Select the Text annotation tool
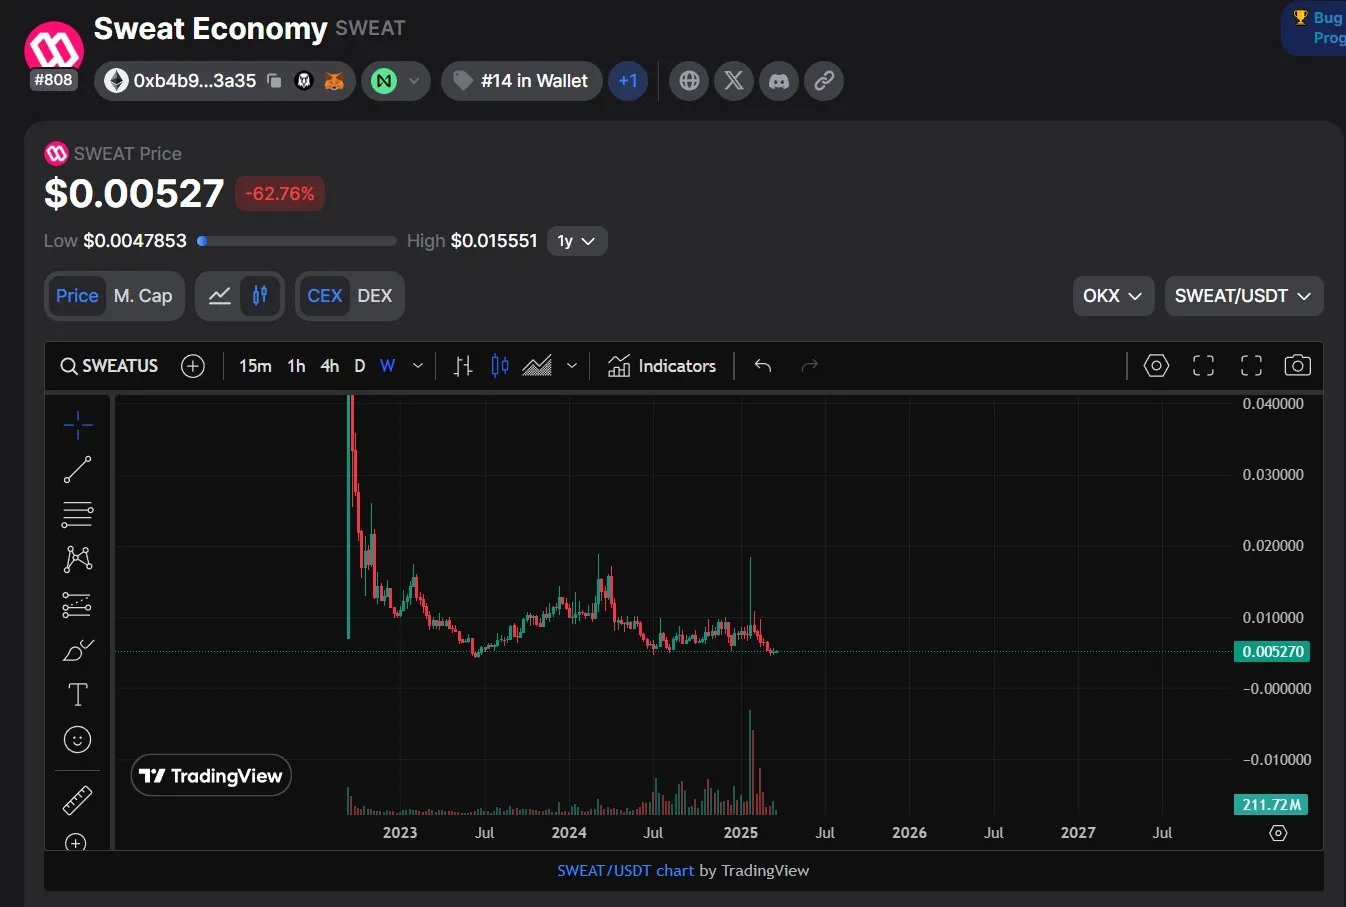 pos(77,694)
